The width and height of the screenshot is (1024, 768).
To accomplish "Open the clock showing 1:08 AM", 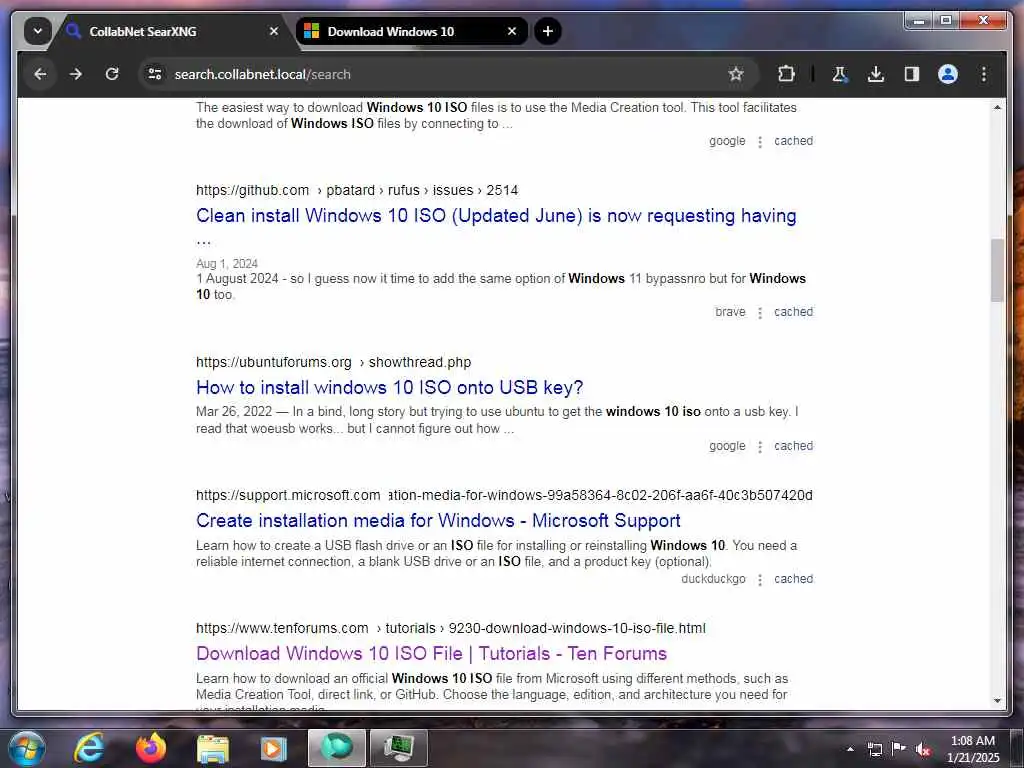I will pos(973,749).
